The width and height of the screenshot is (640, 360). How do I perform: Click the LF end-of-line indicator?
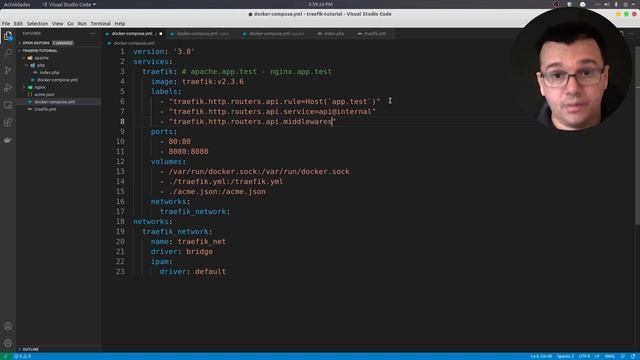coord(597,356)
